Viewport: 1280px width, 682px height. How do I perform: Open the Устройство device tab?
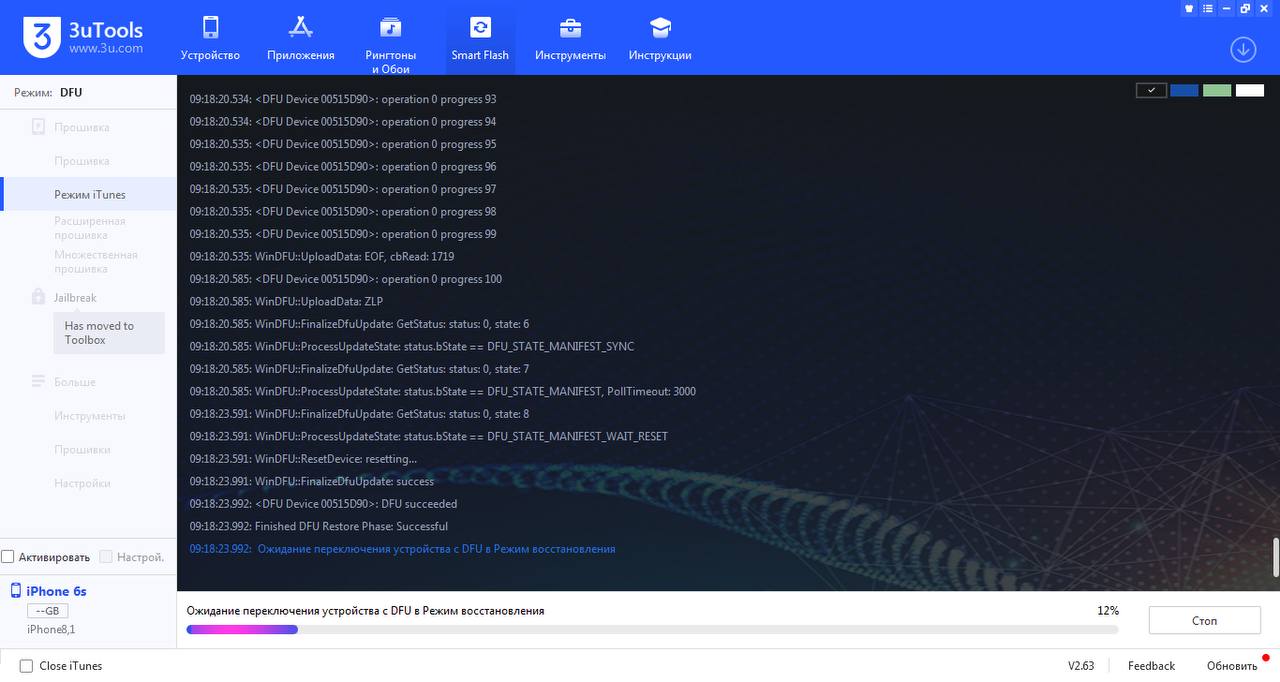210,38
